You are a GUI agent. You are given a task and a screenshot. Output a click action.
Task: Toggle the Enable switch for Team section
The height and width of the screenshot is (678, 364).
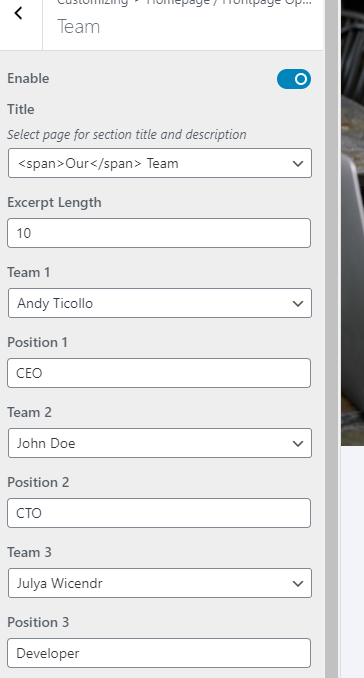[294, 79]
